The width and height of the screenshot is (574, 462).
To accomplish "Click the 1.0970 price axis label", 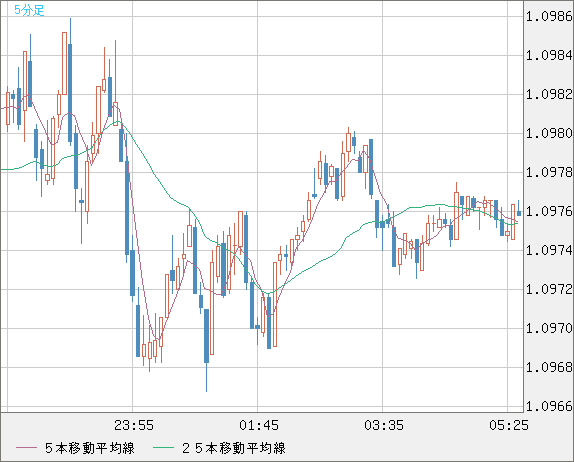I will 549,328.
